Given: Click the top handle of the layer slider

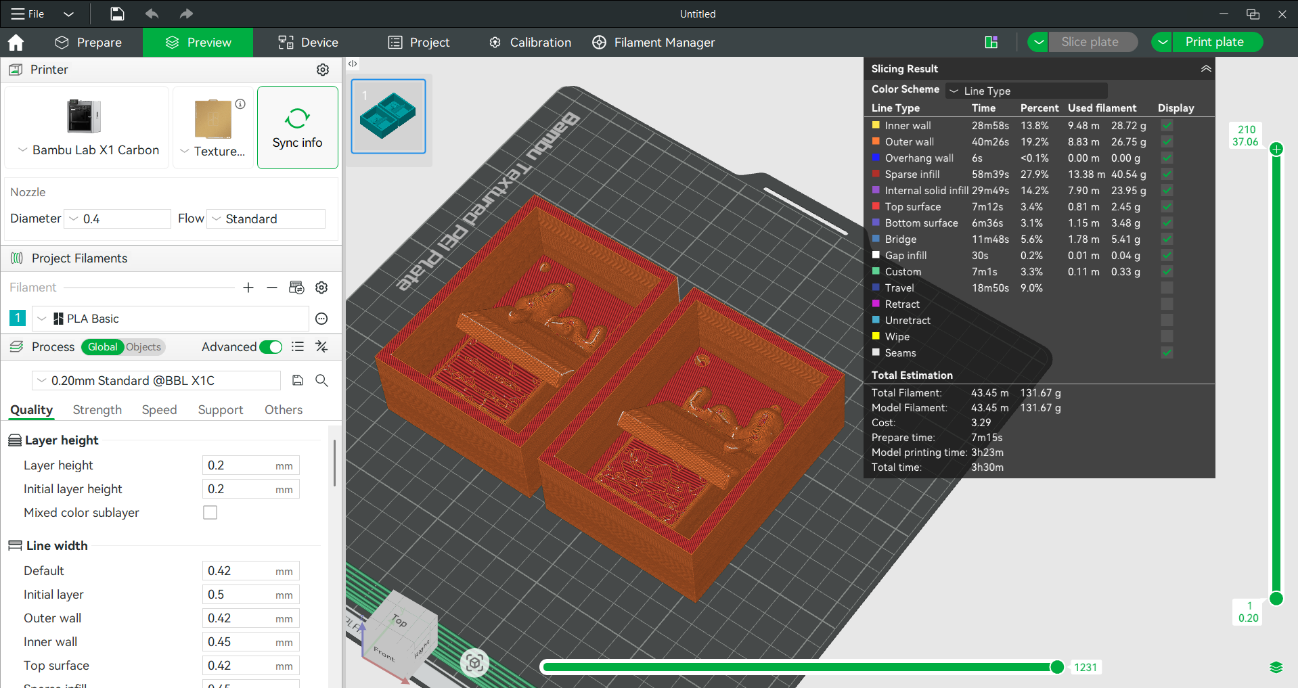Looking at the screenshot, I should (1276, 149).
